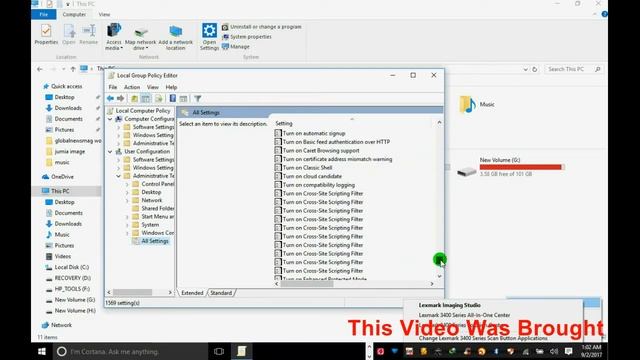Expand the Desktop node in policy tree
The width and height of the screenshot is (640, 360).
127,192
